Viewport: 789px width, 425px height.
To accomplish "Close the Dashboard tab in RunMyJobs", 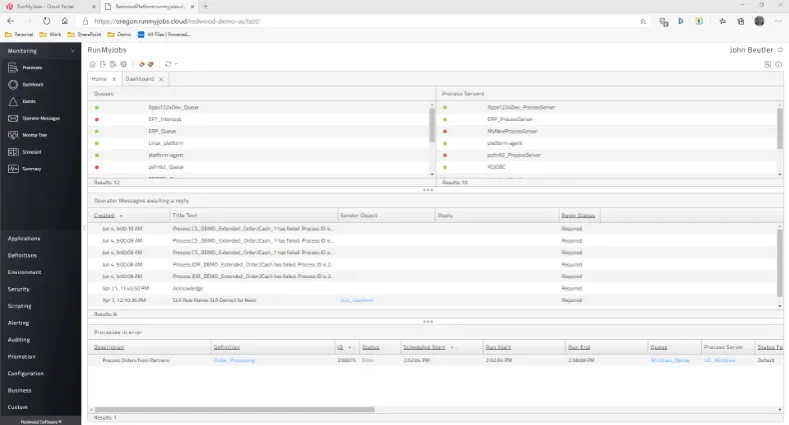I will coord(161,79).
